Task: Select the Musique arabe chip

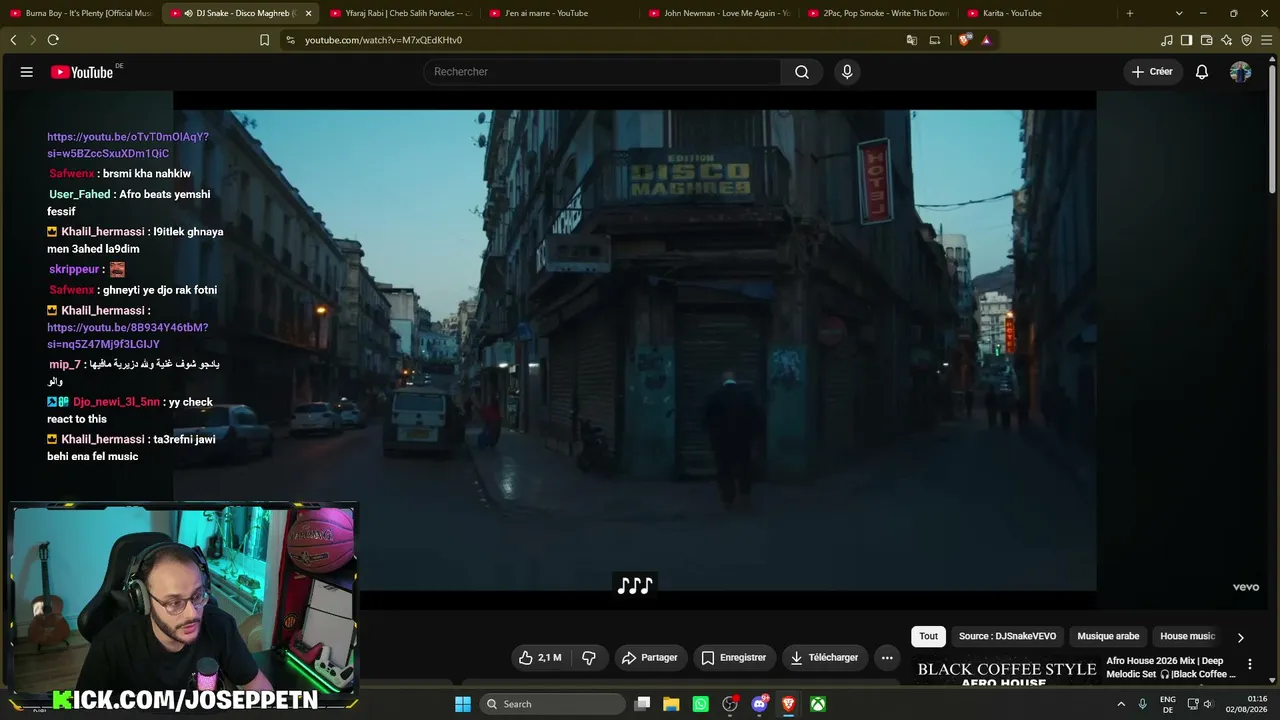Action: point(1108,636)
